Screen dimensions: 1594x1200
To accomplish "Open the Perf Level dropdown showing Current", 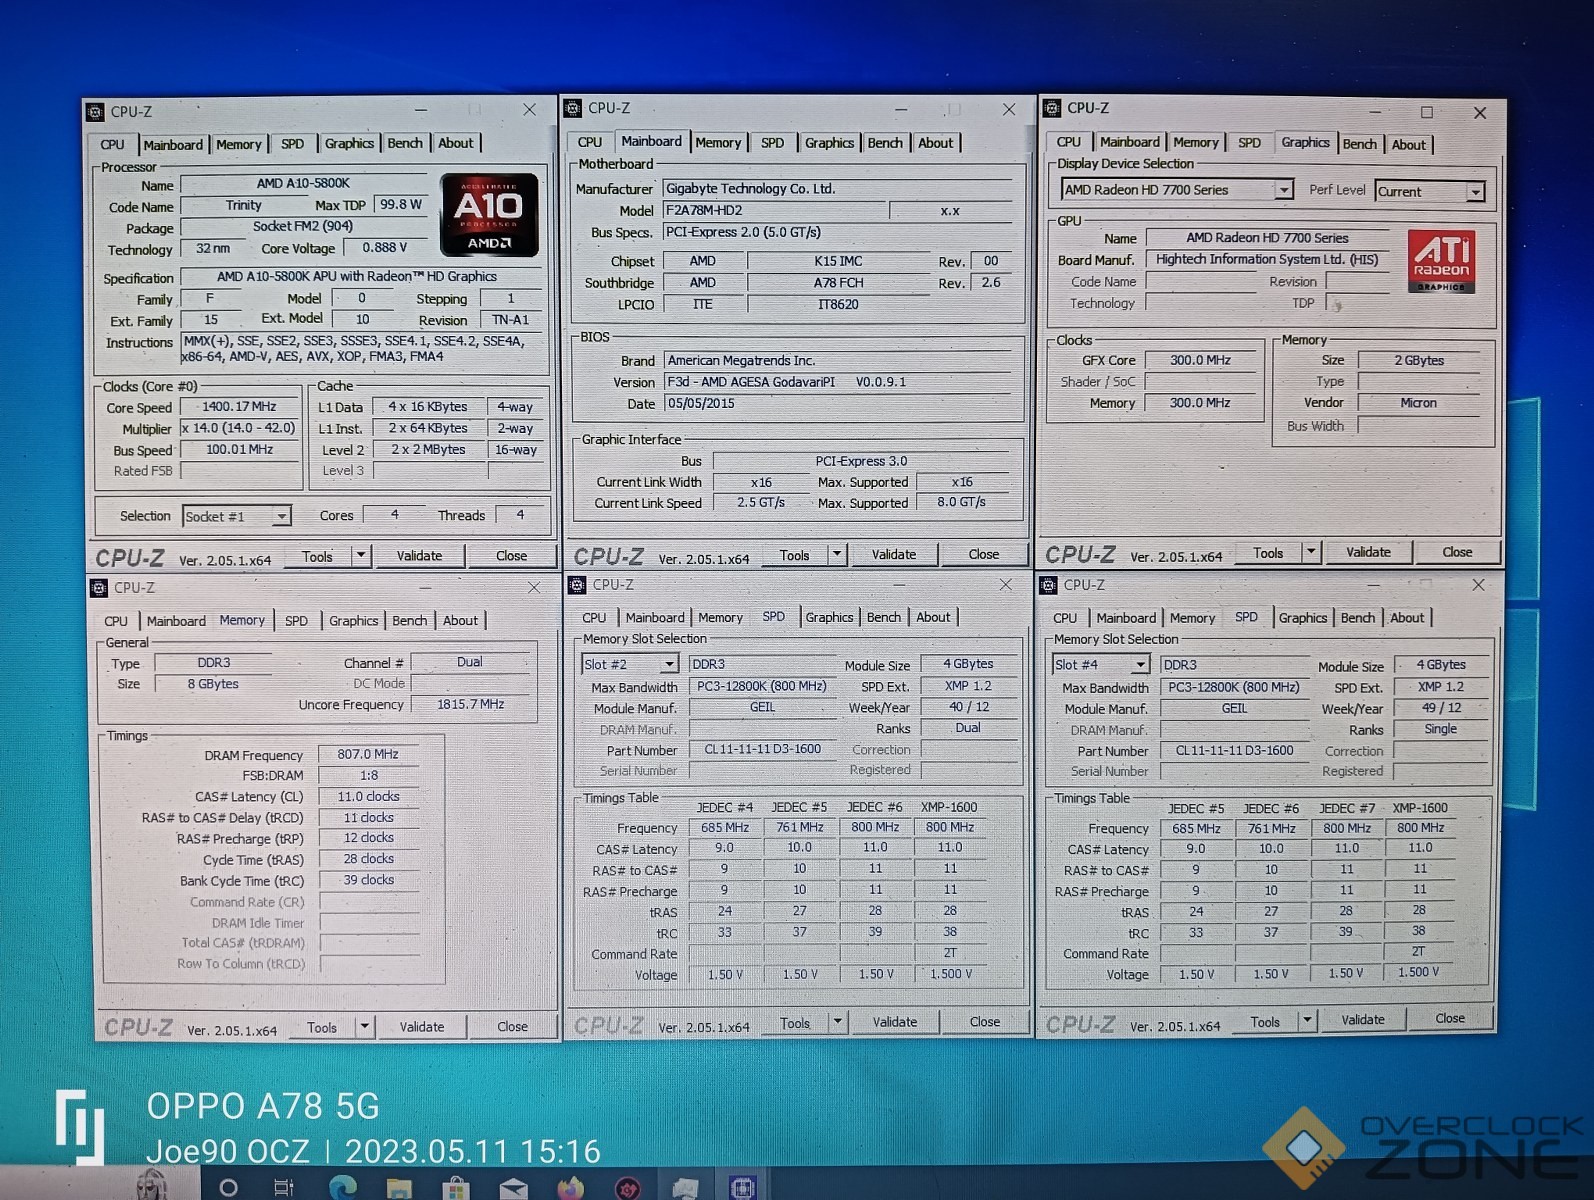I will (x=1475, y=192).
